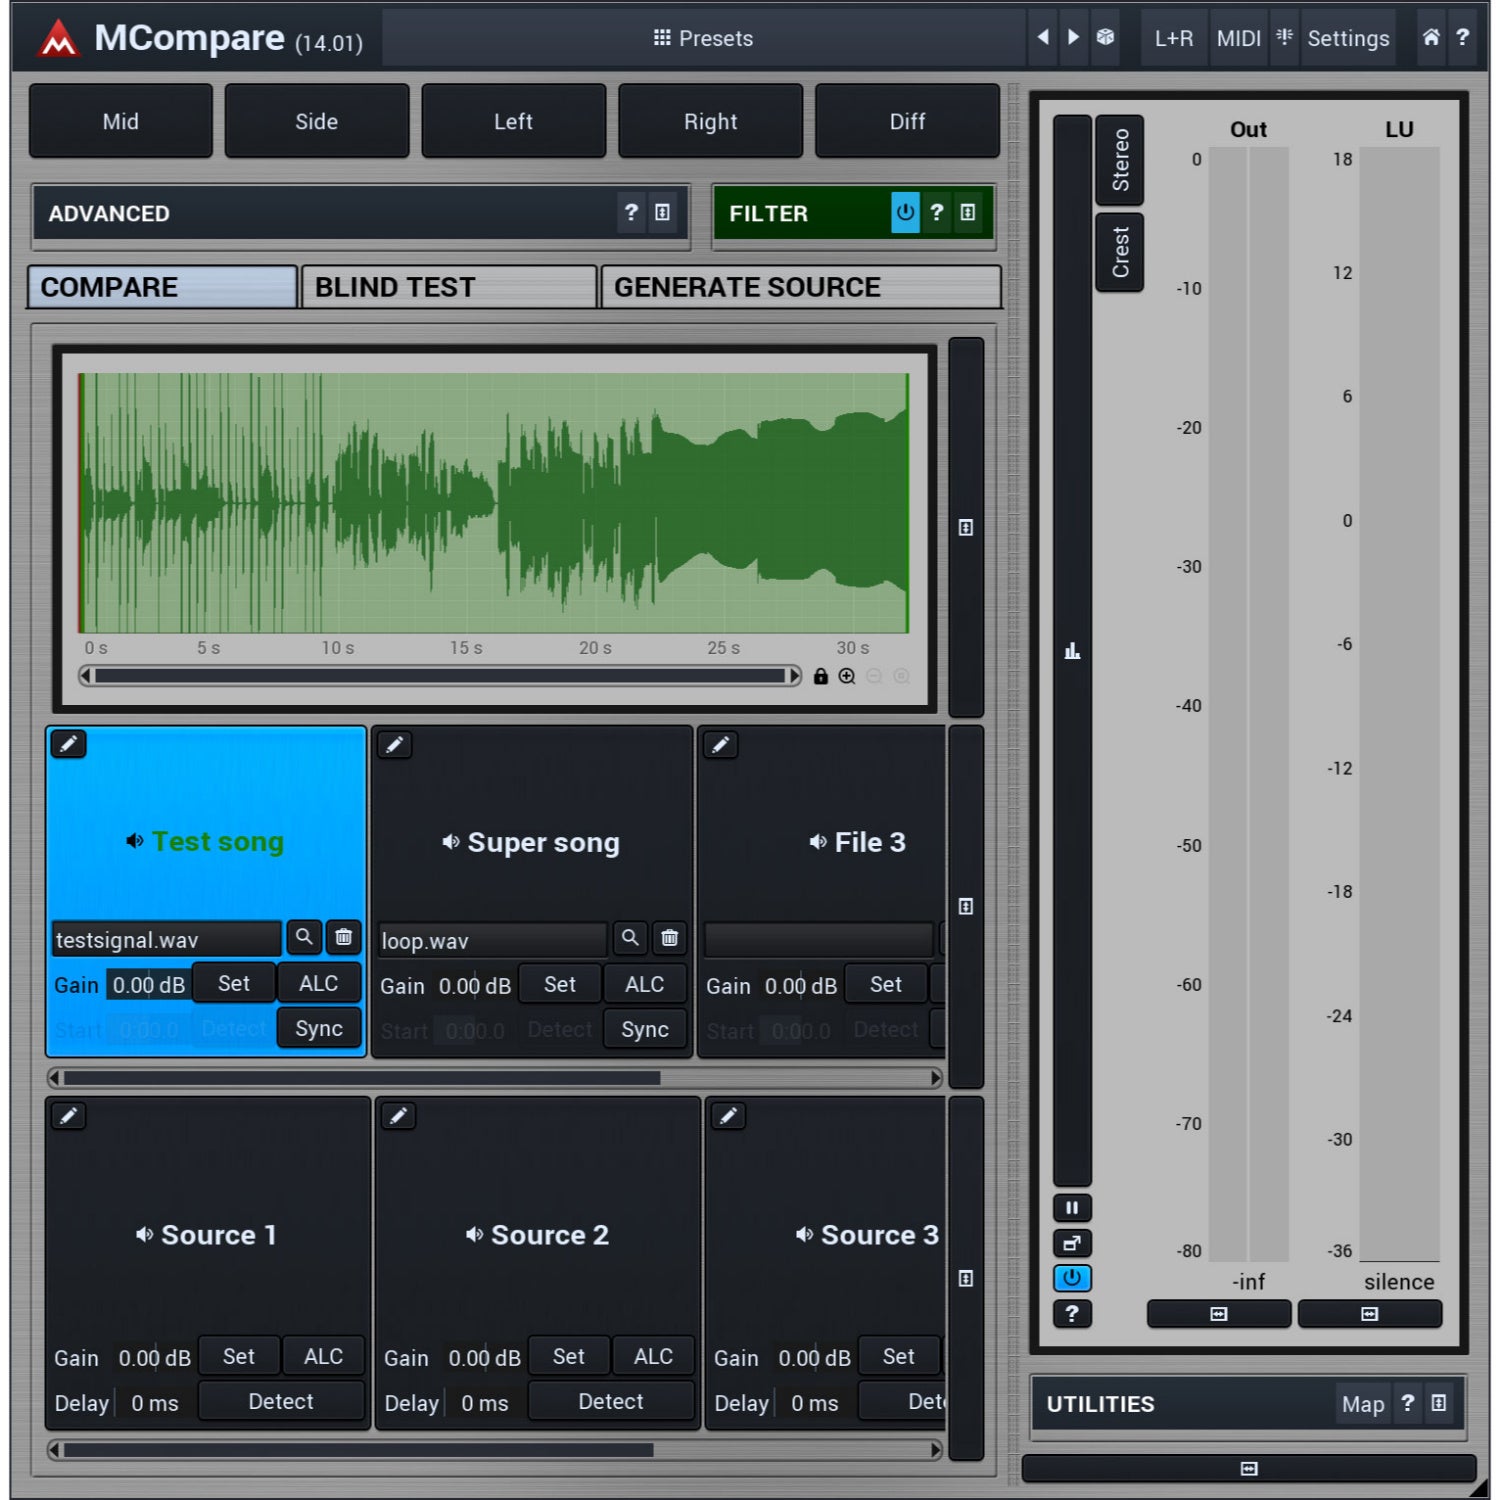Toggle the Diff button

[907, 121]
